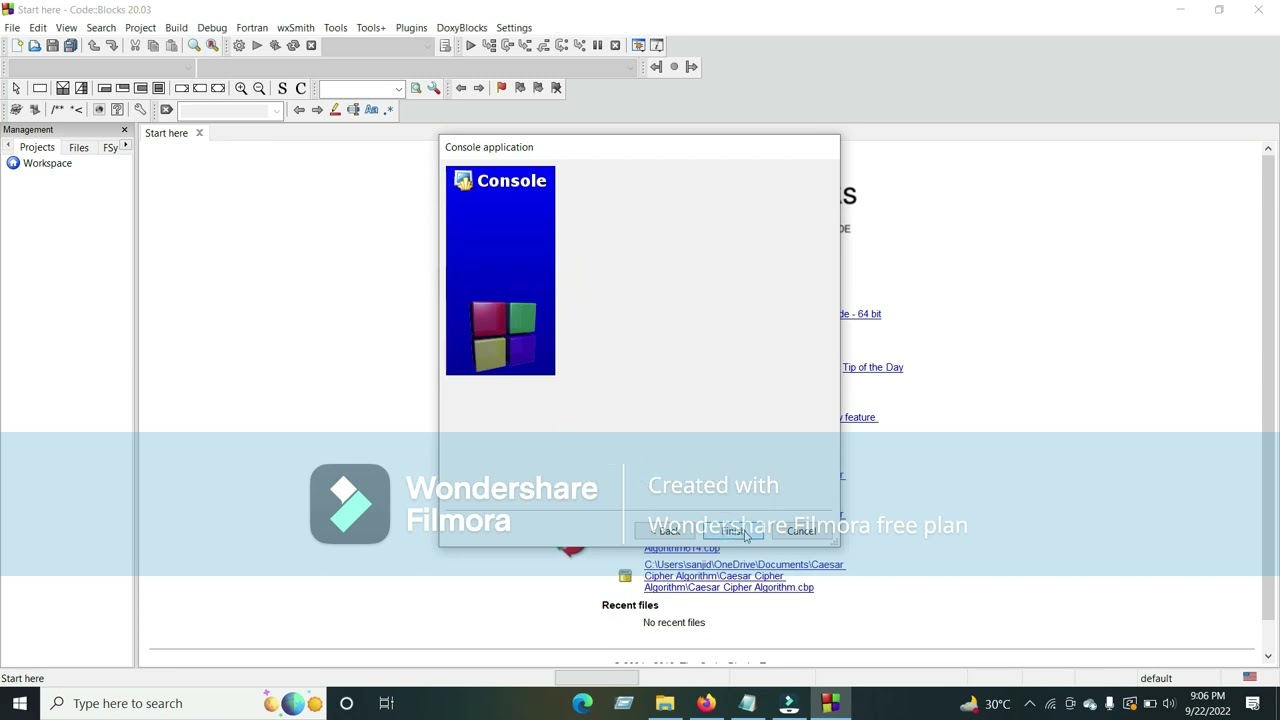Open the Plugins menu
Viewport: 1280px width, 720px height.
tap(411, 28)
